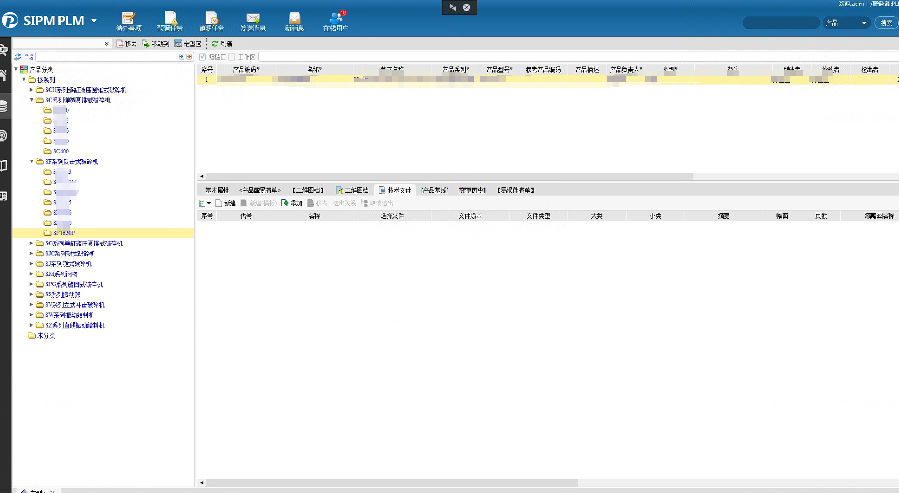The image size is (899, 493).
Task: Select the database stack icon in left sidebar
Action: click(5, 104)
